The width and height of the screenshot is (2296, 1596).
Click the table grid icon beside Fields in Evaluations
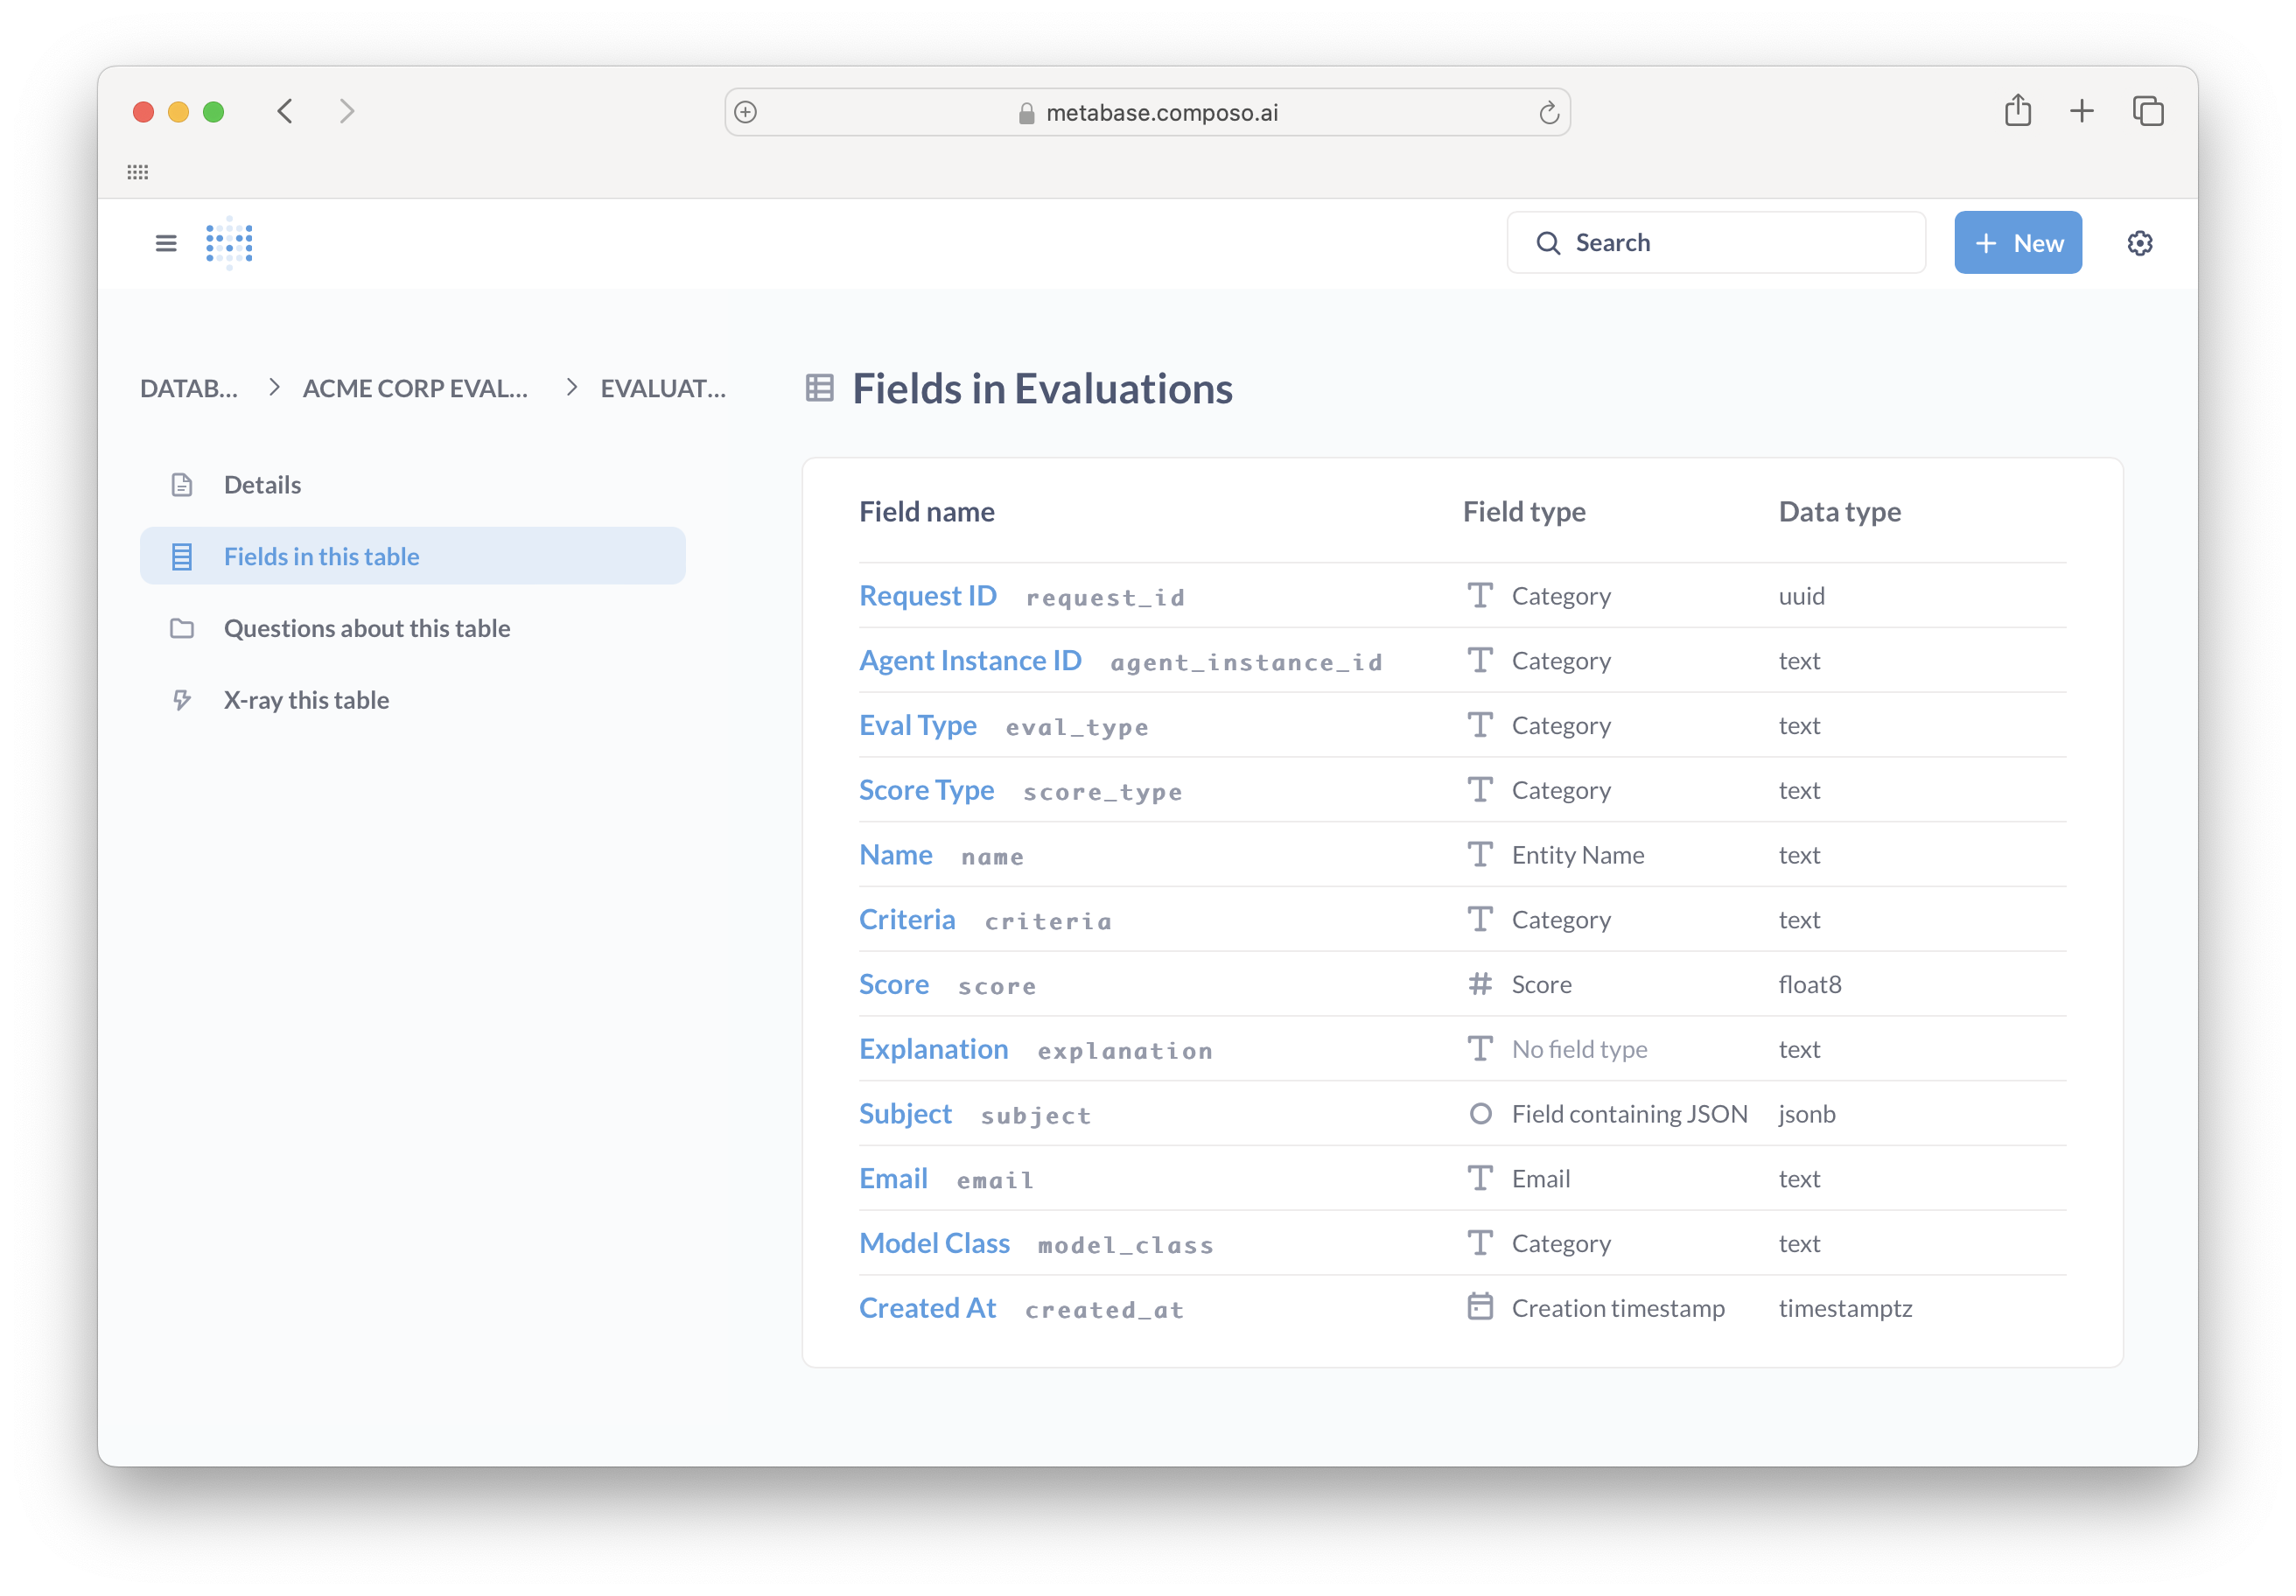[x=819, y=388]
